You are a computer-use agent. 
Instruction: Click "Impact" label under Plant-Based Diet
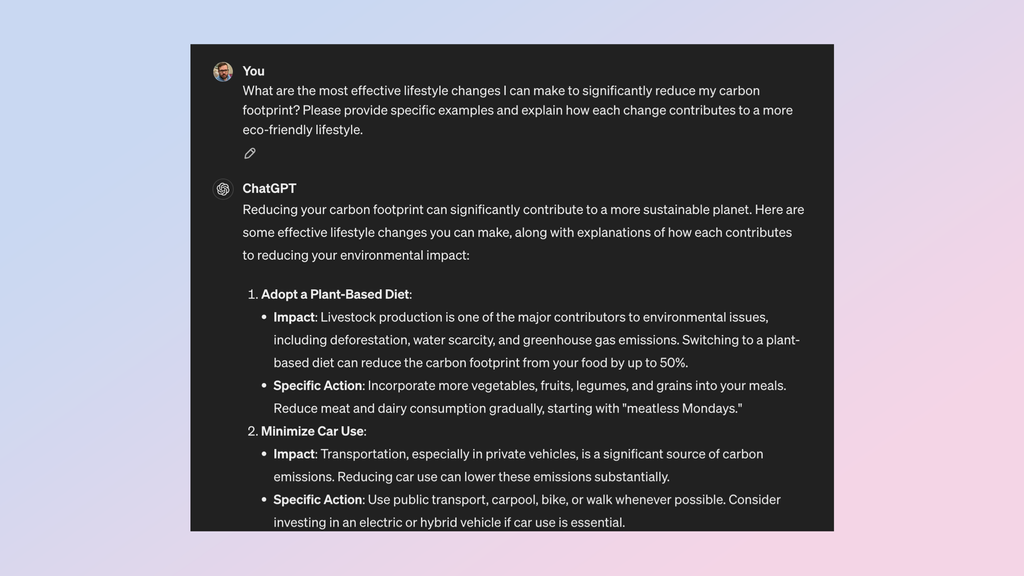pyautogui.click(x=294, y=317)
